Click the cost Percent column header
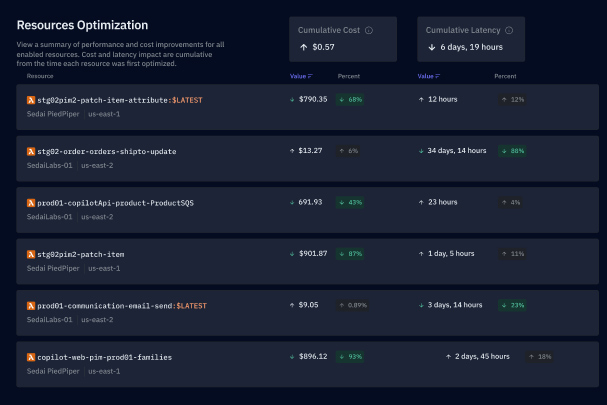 click(349, 76)
